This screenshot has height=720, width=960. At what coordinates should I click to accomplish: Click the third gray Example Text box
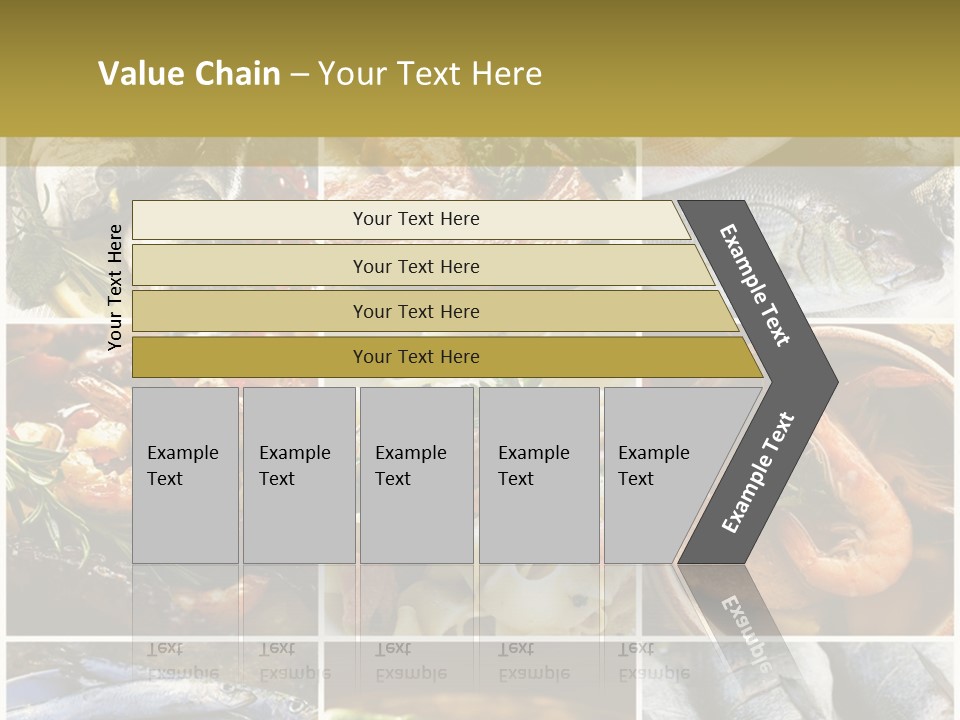click(x=416, y=474)
